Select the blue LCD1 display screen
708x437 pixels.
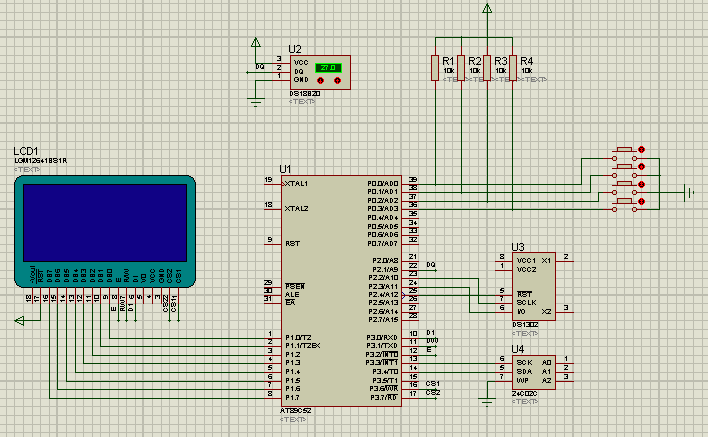(105, 223)
